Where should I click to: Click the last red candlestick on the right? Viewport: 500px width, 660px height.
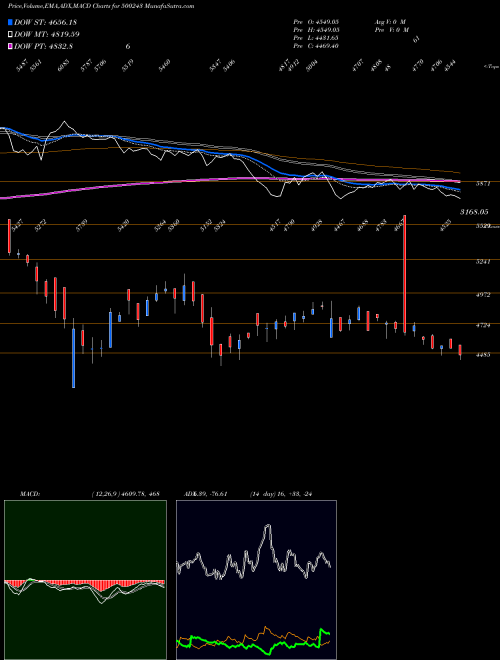(460, 350)
